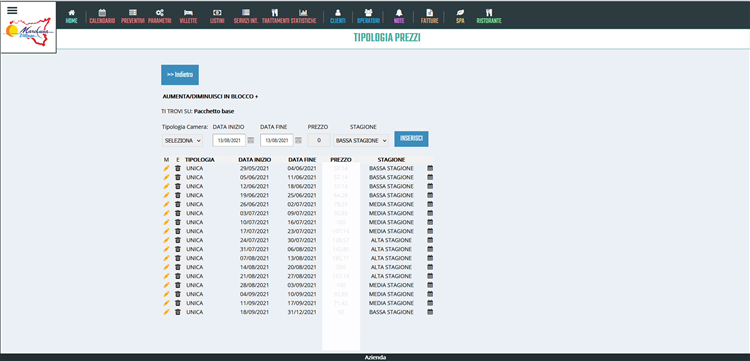Open SPA section
The height and width of the screenshot is (361, 750).
coord(460,17)
